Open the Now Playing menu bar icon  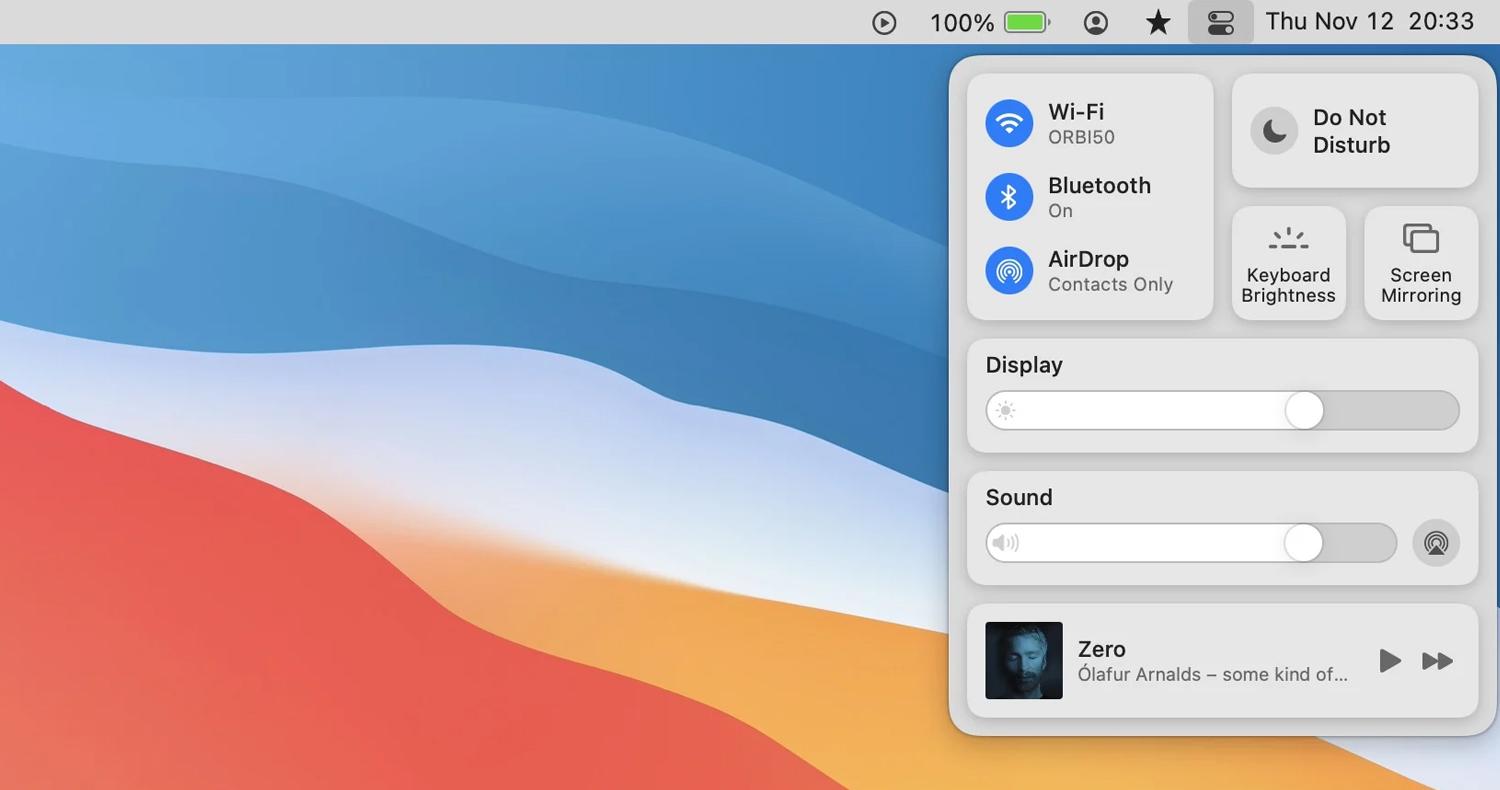click(x=884, y=22)
